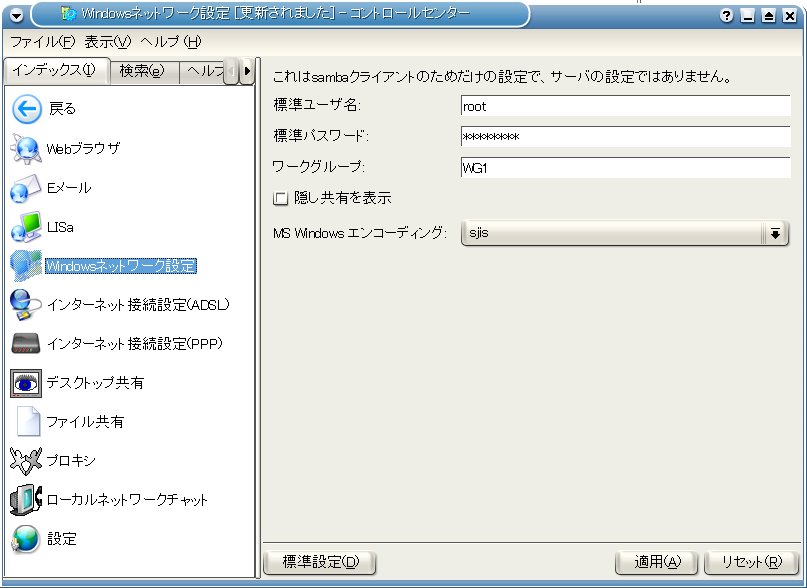
Task: Click the ワークグループ field containing WG1
Action: pyautogui.click(x=625, y=167)
